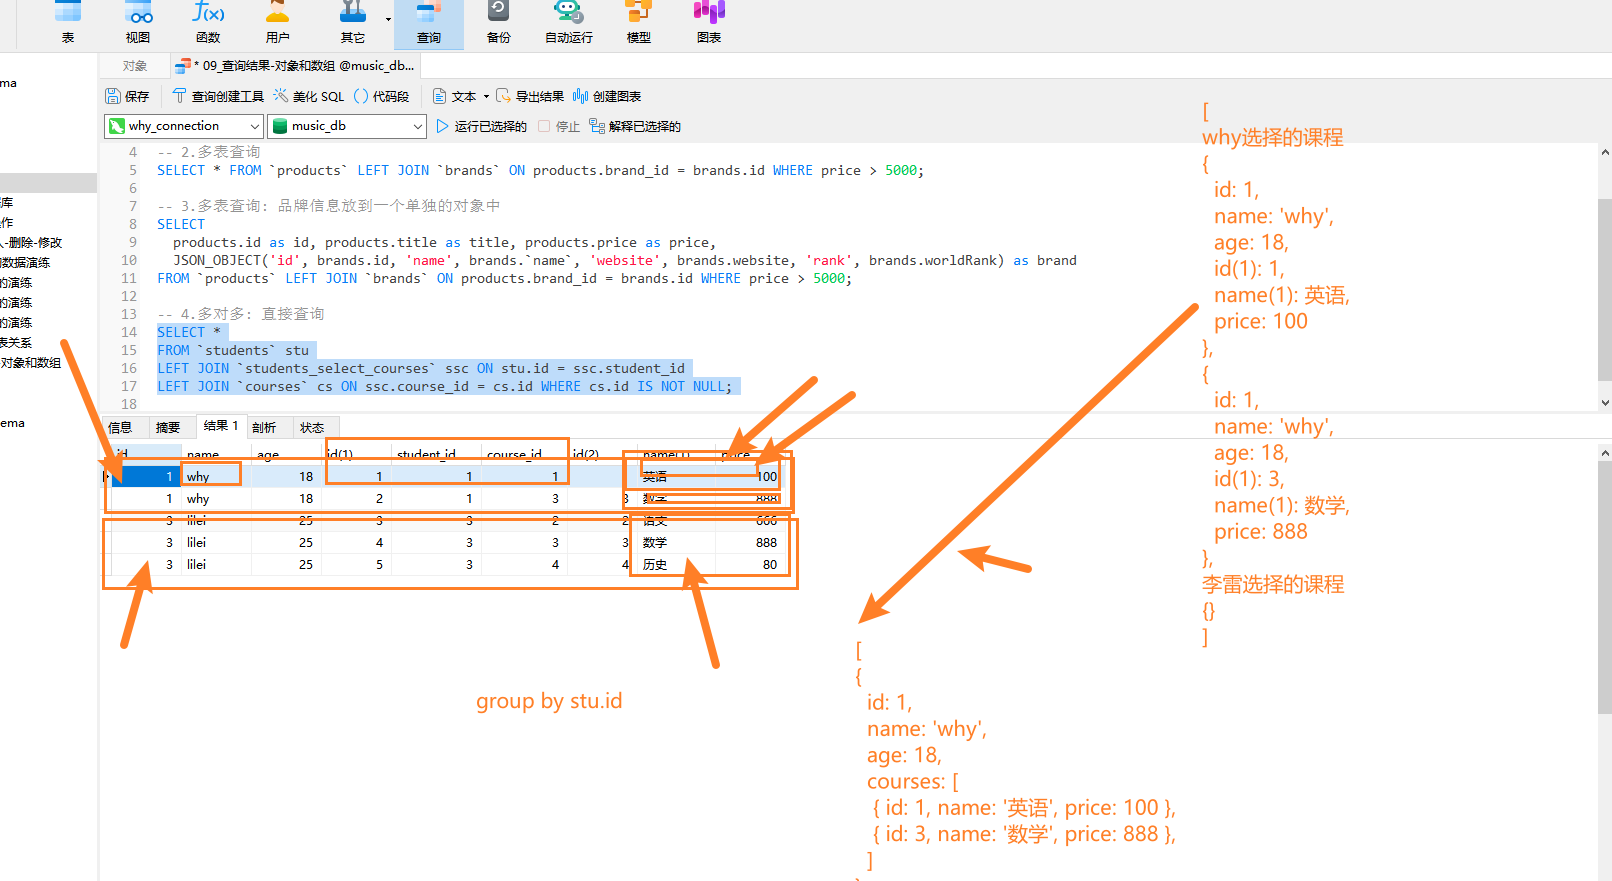Open the 表 (Table) objects icon

(68, 22)
